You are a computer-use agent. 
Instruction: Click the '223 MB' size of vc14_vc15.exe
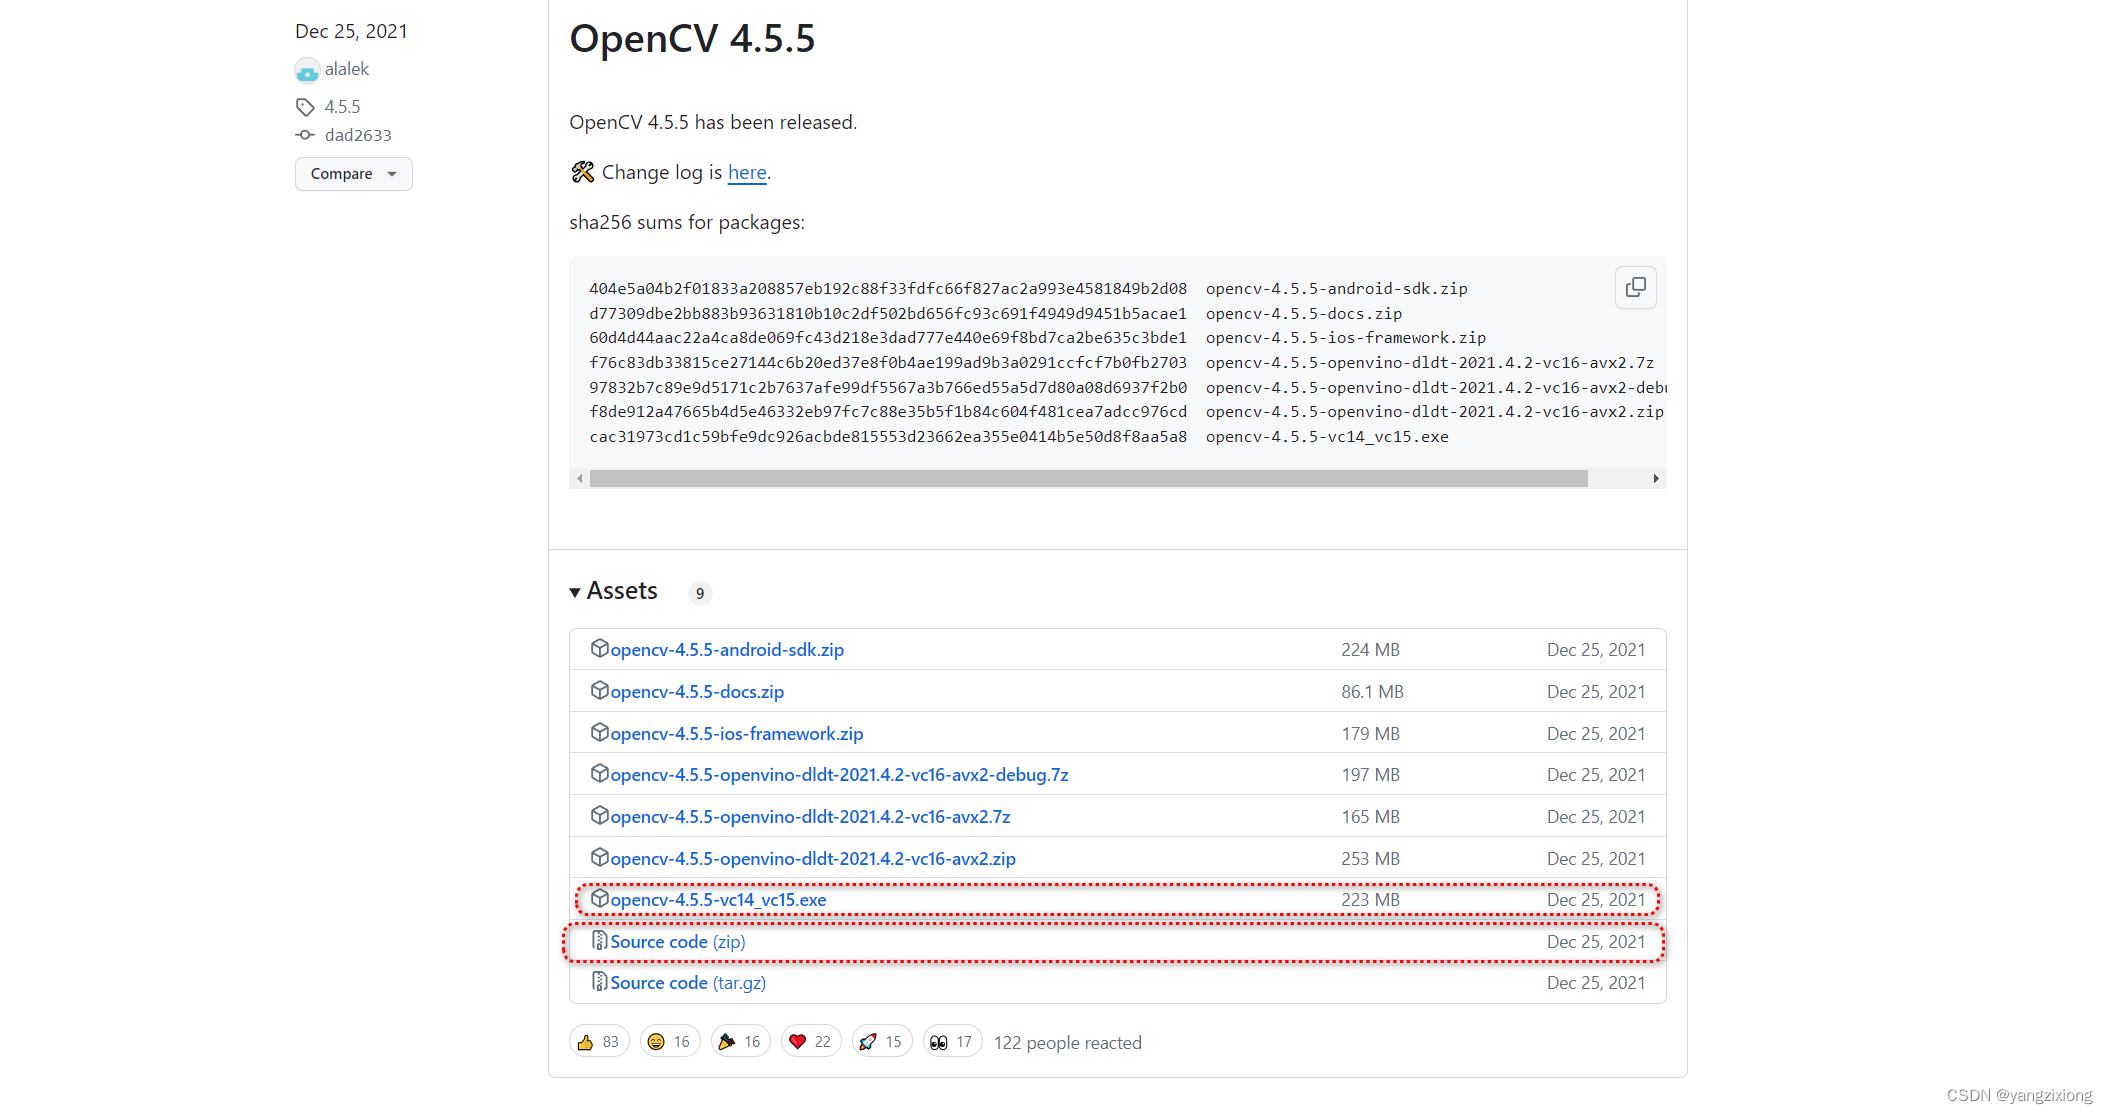[1370, 900]
